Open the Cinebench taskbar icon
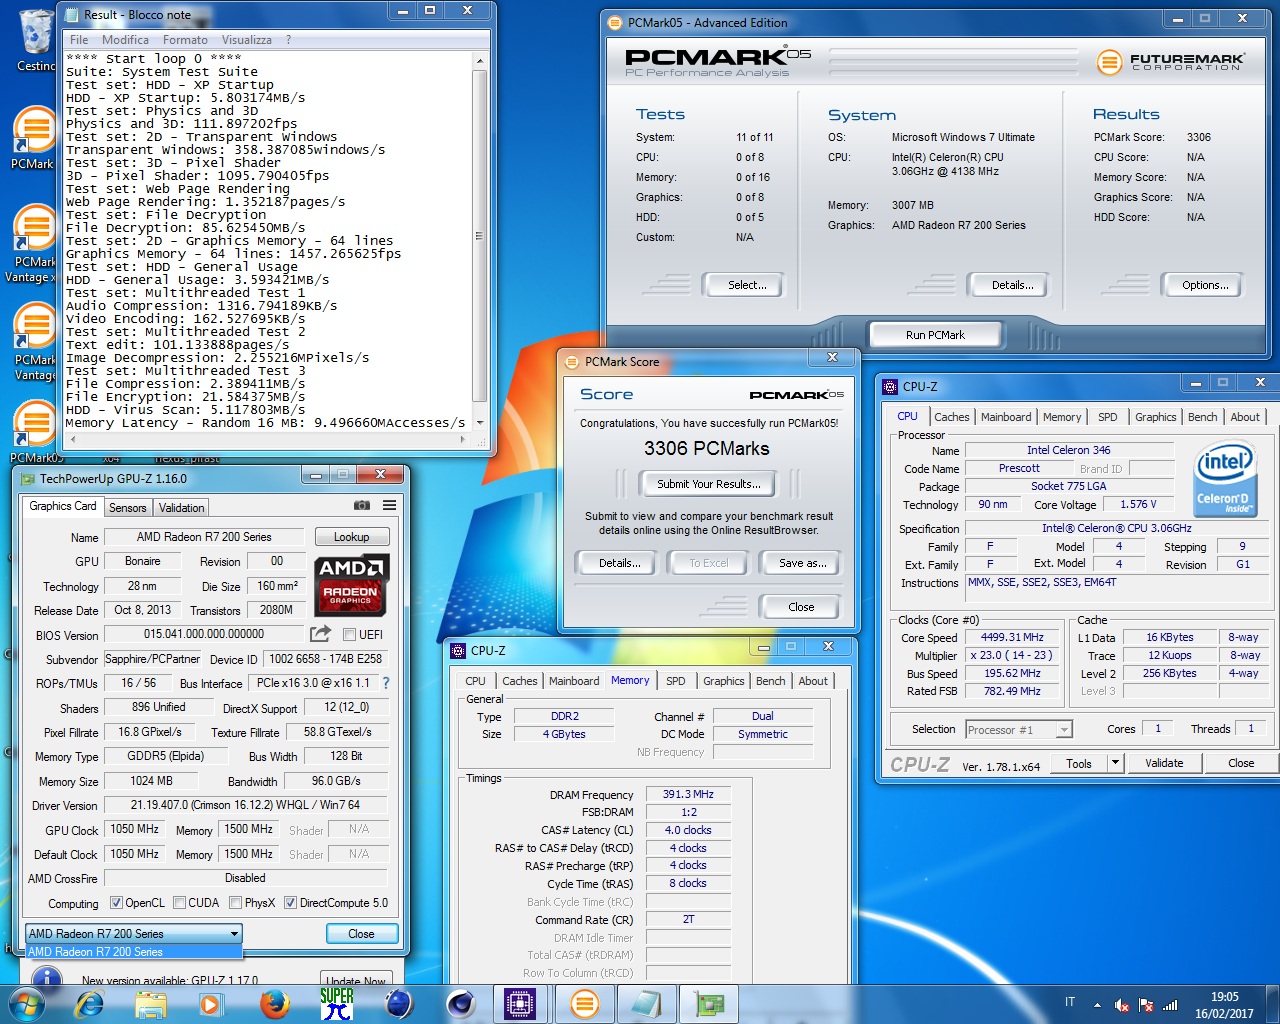 pos(460,1003)
